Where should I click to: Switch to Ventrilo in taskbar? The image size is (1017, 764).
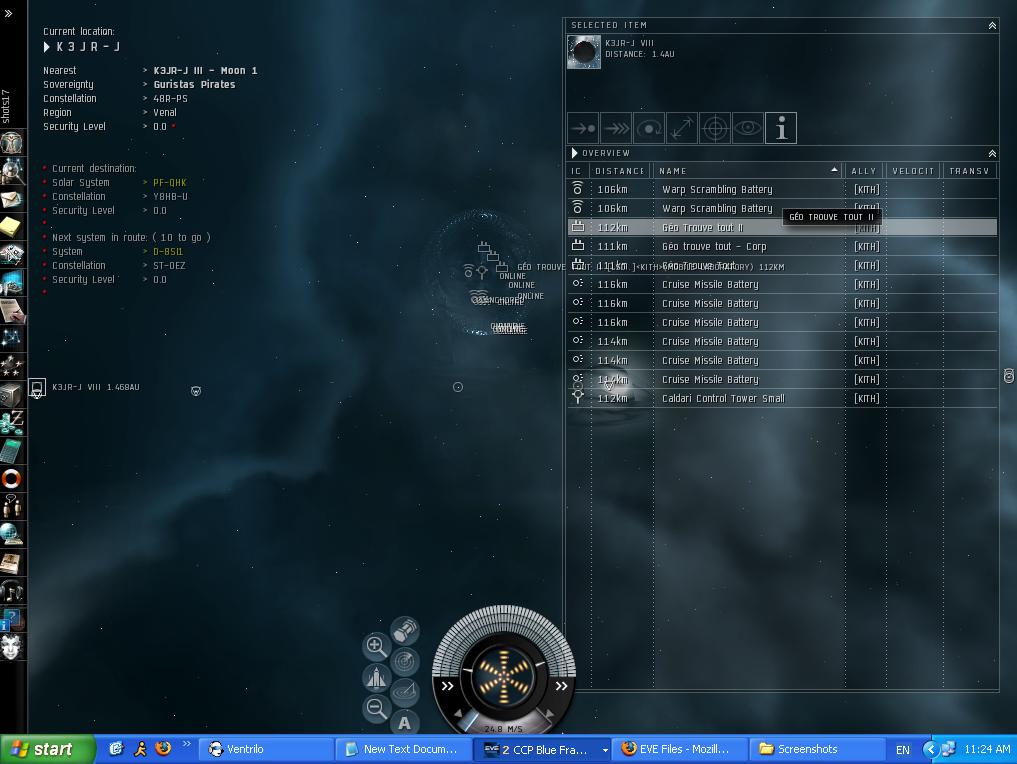point(266,749)
